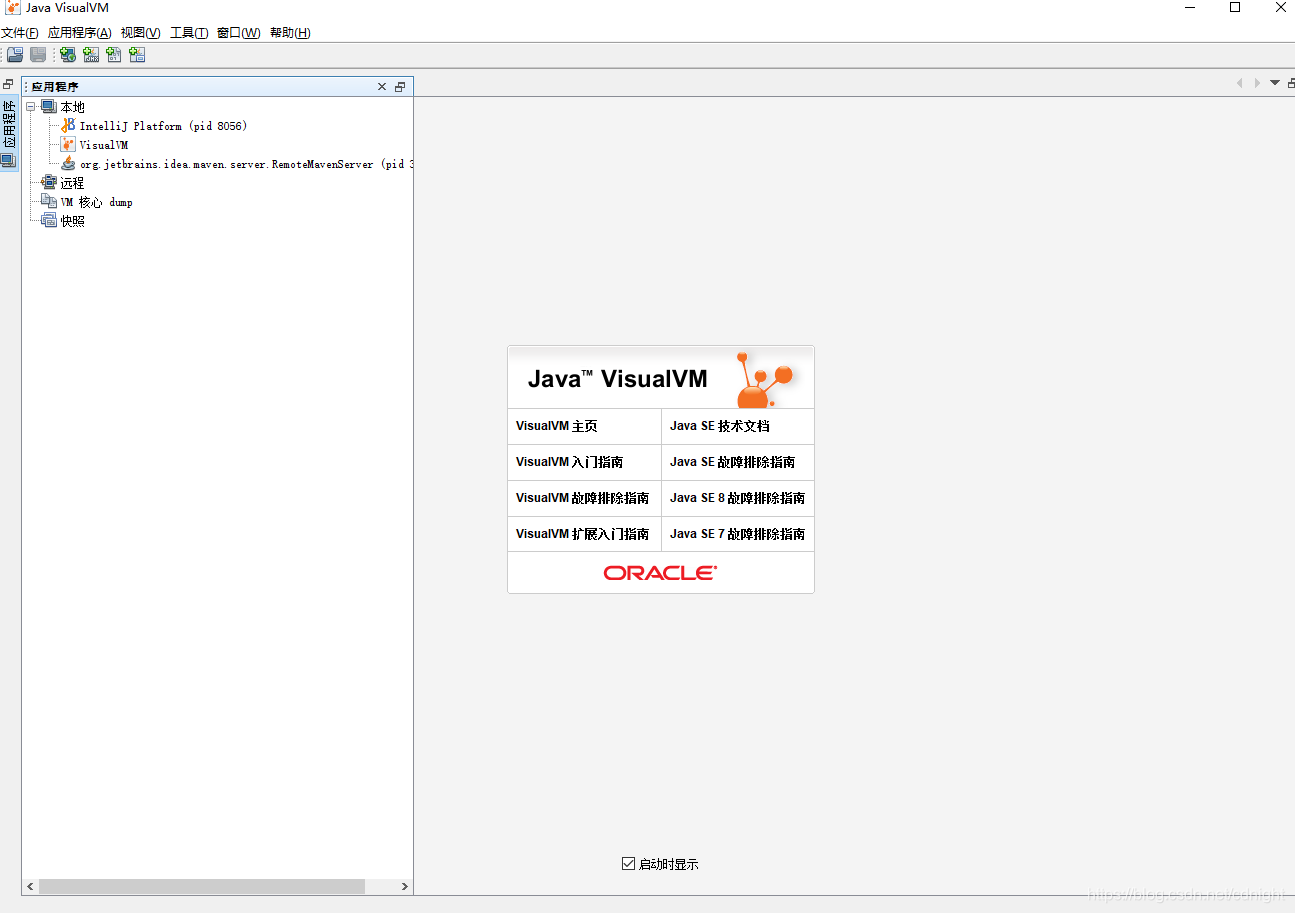The image size is (1295, 913).
Task: Click the scroll documents right arrow
Action: (1257, 83)
